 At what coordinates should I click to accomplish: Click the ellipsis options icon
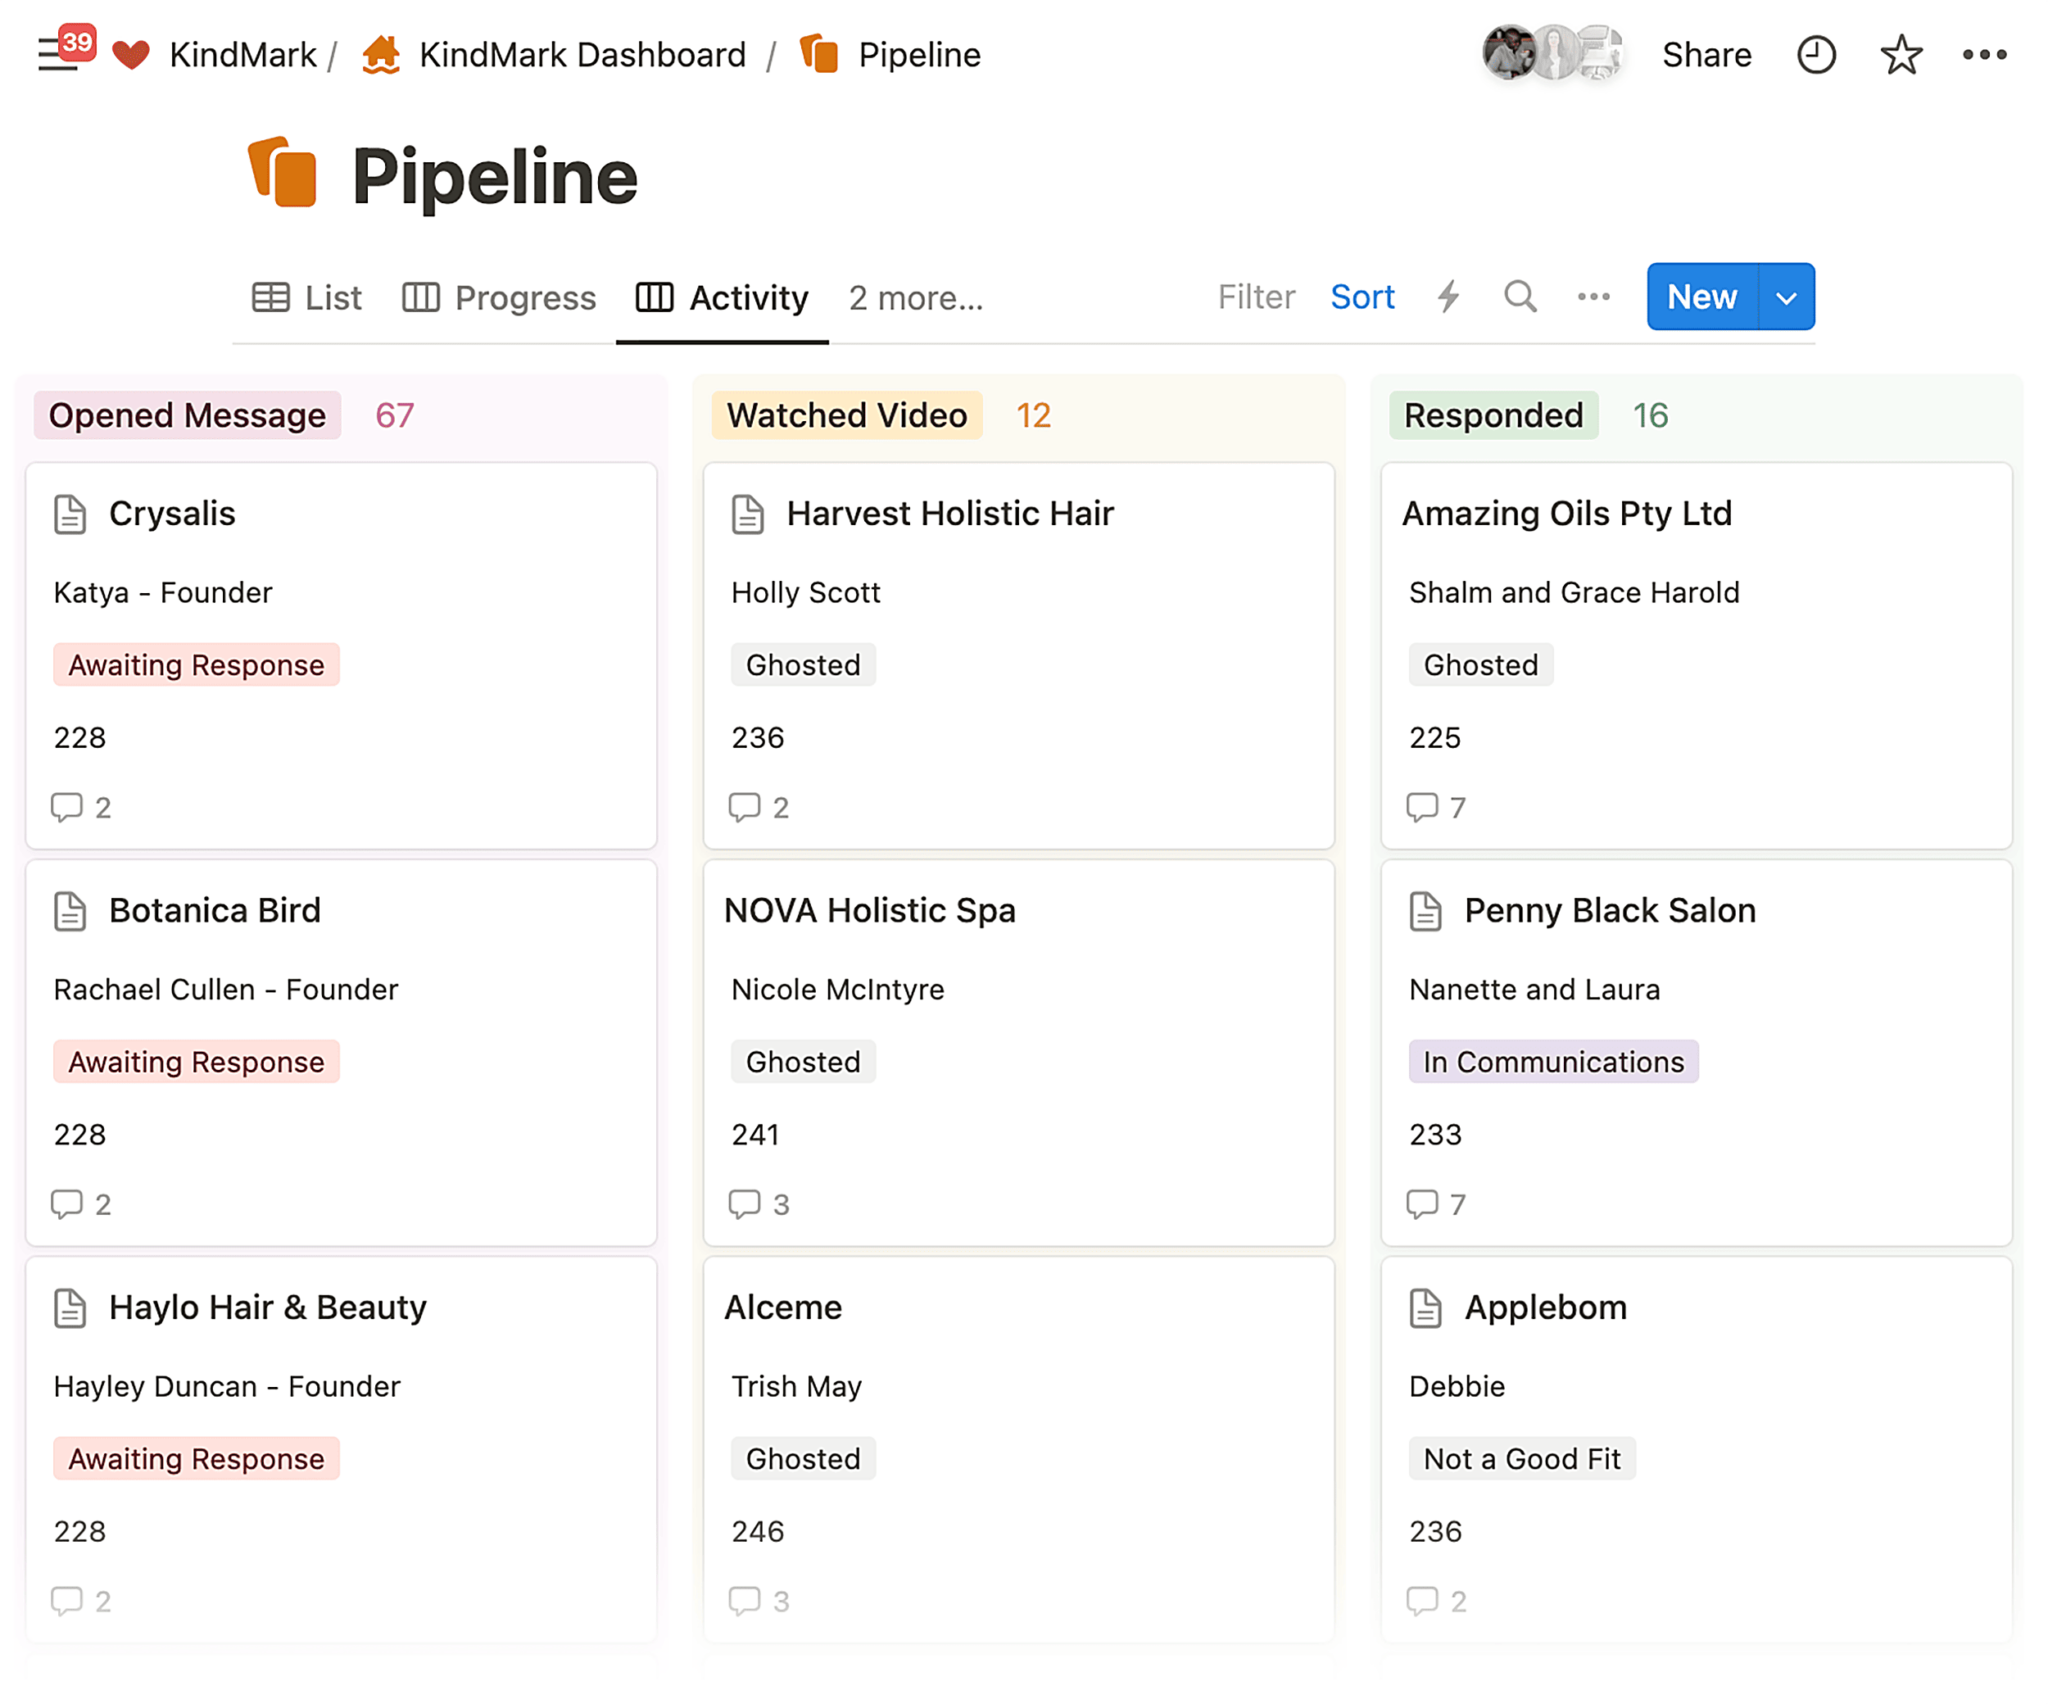(1985, 53)
